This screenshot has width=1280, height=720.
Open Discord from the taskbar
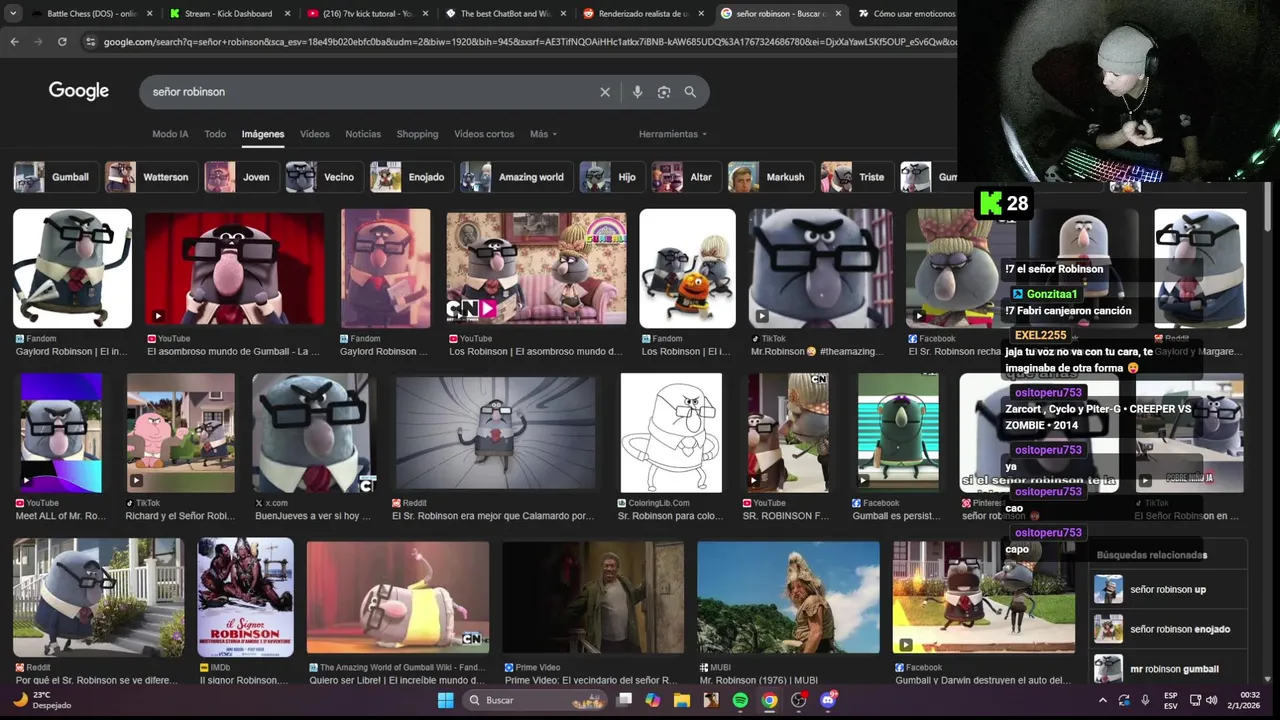(x=828, y=700)
